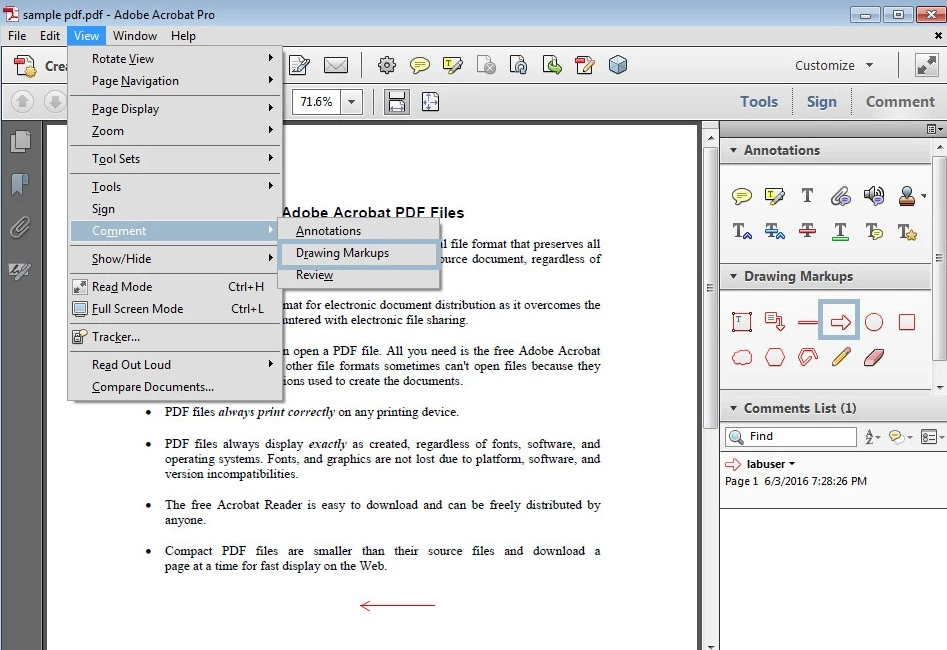947x650 pixels.
Task: Open the comments options menu dropdown
Action: coord(932,436)
